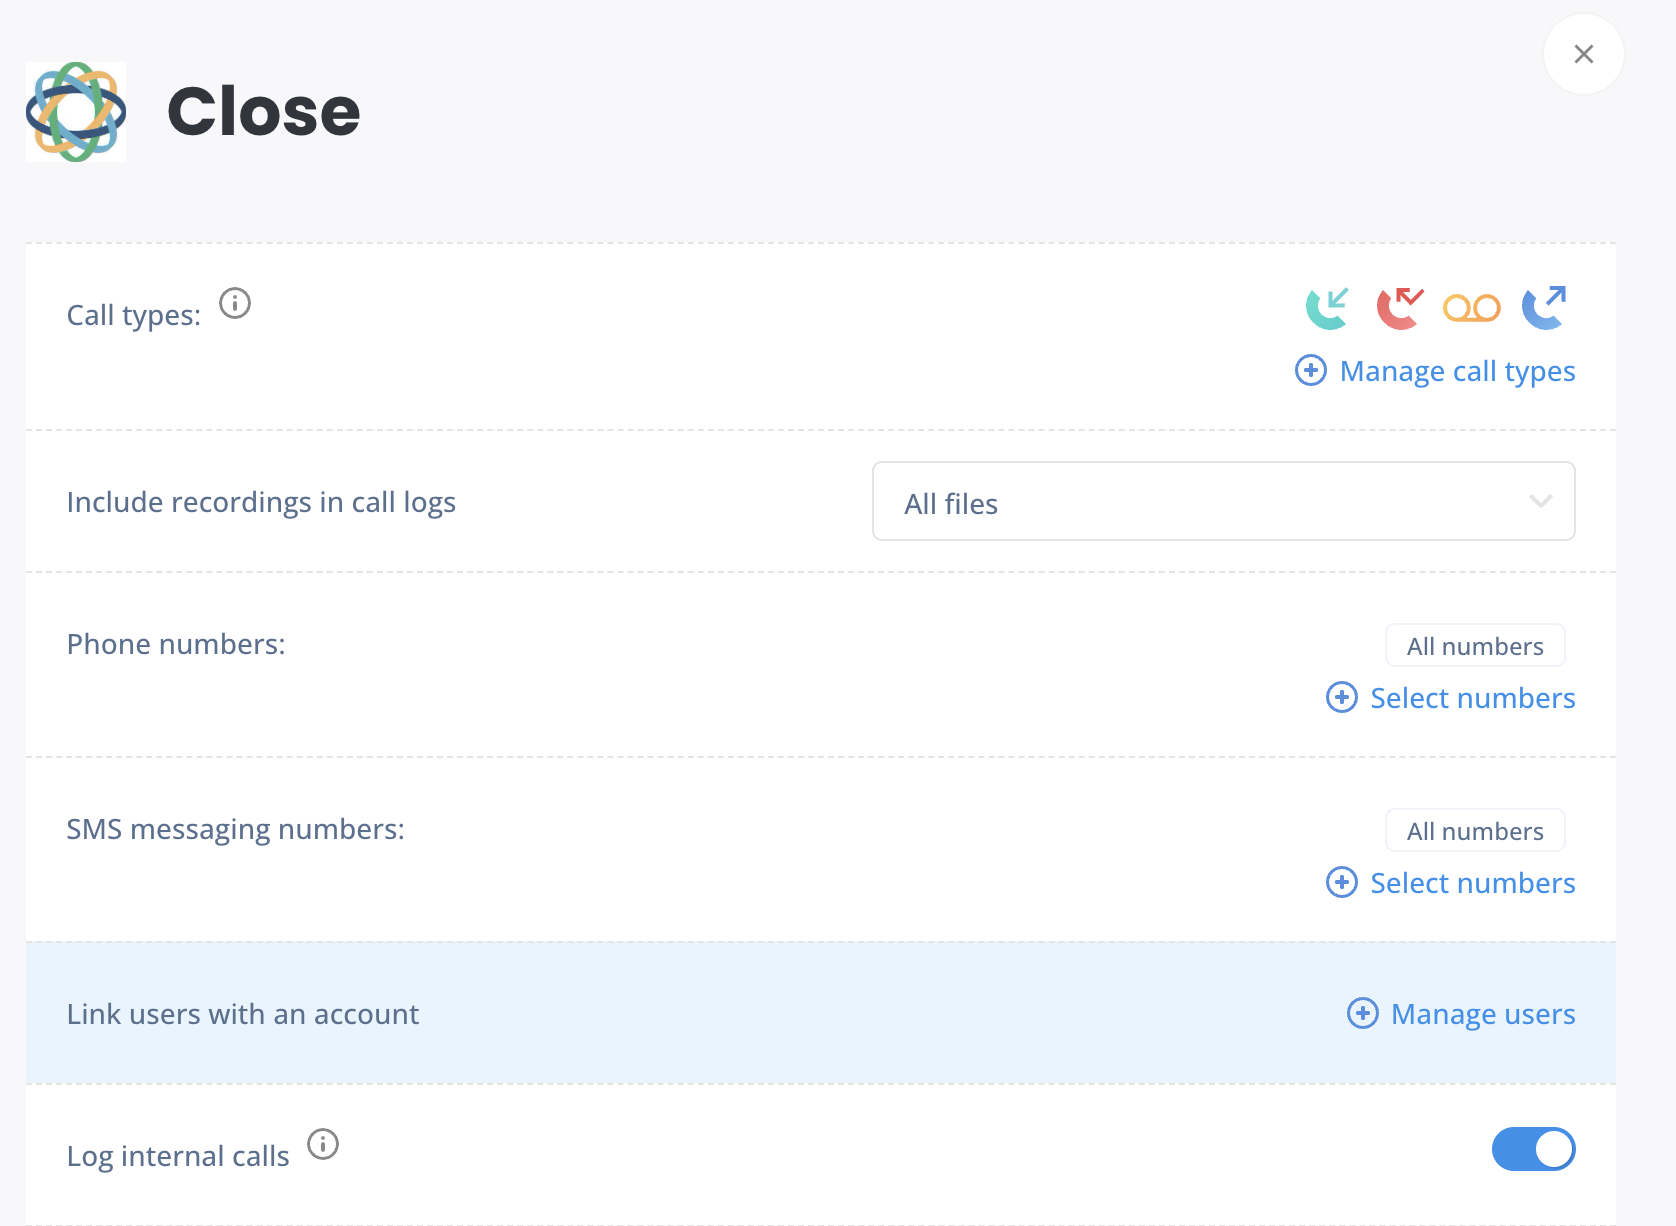
Task: Click the Call types label
Action: 134,315
